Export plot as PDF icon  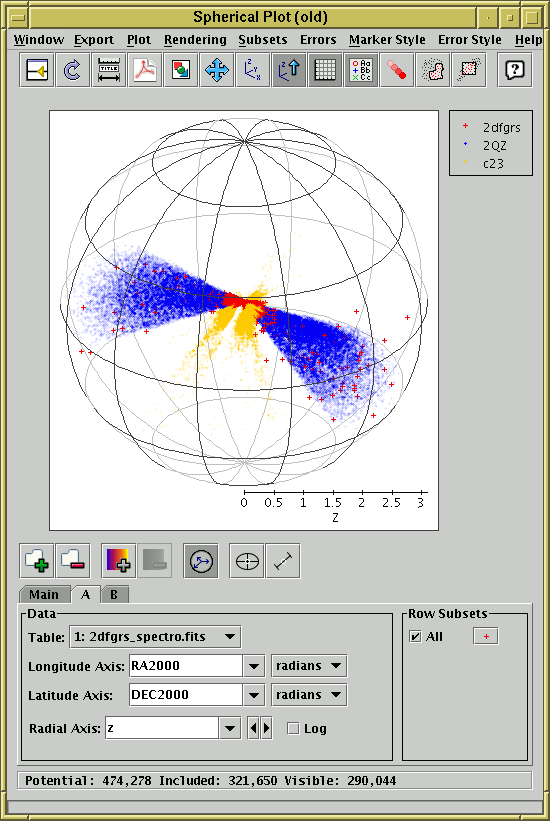coord(145,70)
